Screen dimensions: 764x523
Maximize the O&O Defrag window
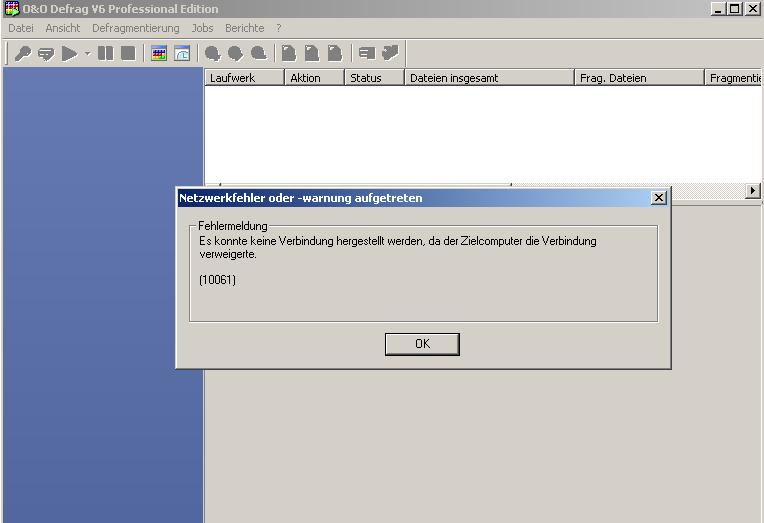click(734, 9)
